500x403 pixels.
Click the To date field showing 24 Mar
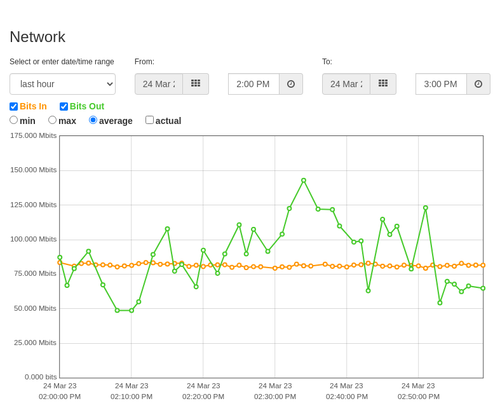point(346,84)
